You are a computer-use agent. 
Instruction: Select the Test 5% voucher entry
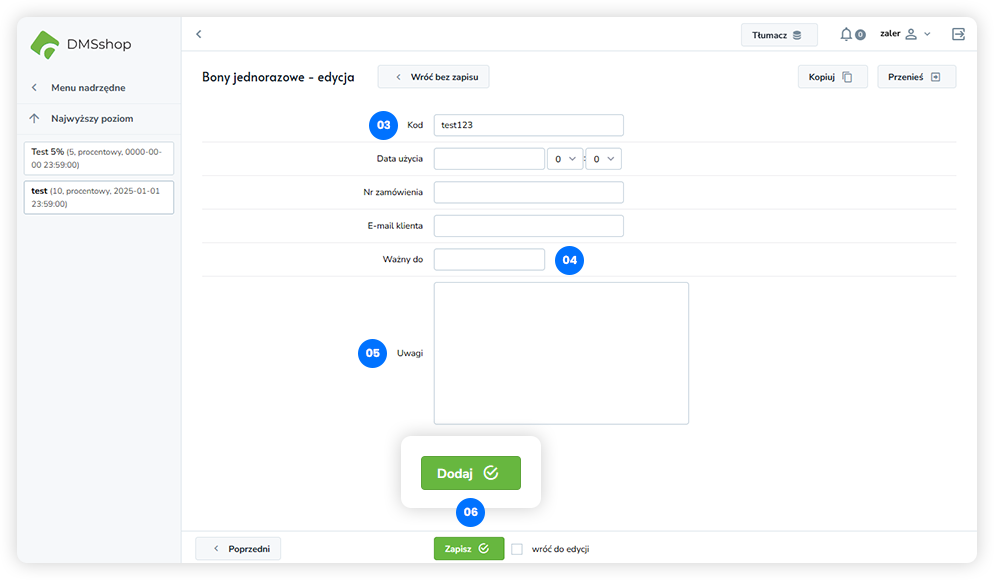pyautogui.click(x=98, y=158)
